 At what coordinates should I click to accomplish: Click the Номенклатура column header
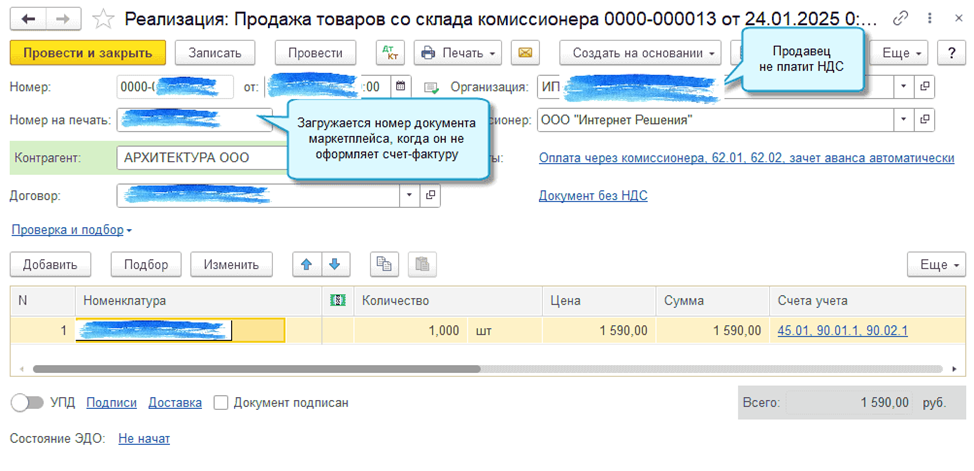click(x=199, y=301)
